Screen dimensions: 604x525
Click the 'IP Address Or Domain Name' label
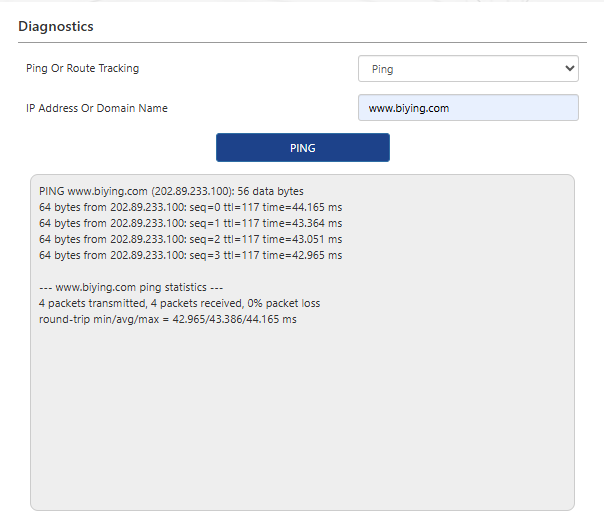(x=97, y=108)
